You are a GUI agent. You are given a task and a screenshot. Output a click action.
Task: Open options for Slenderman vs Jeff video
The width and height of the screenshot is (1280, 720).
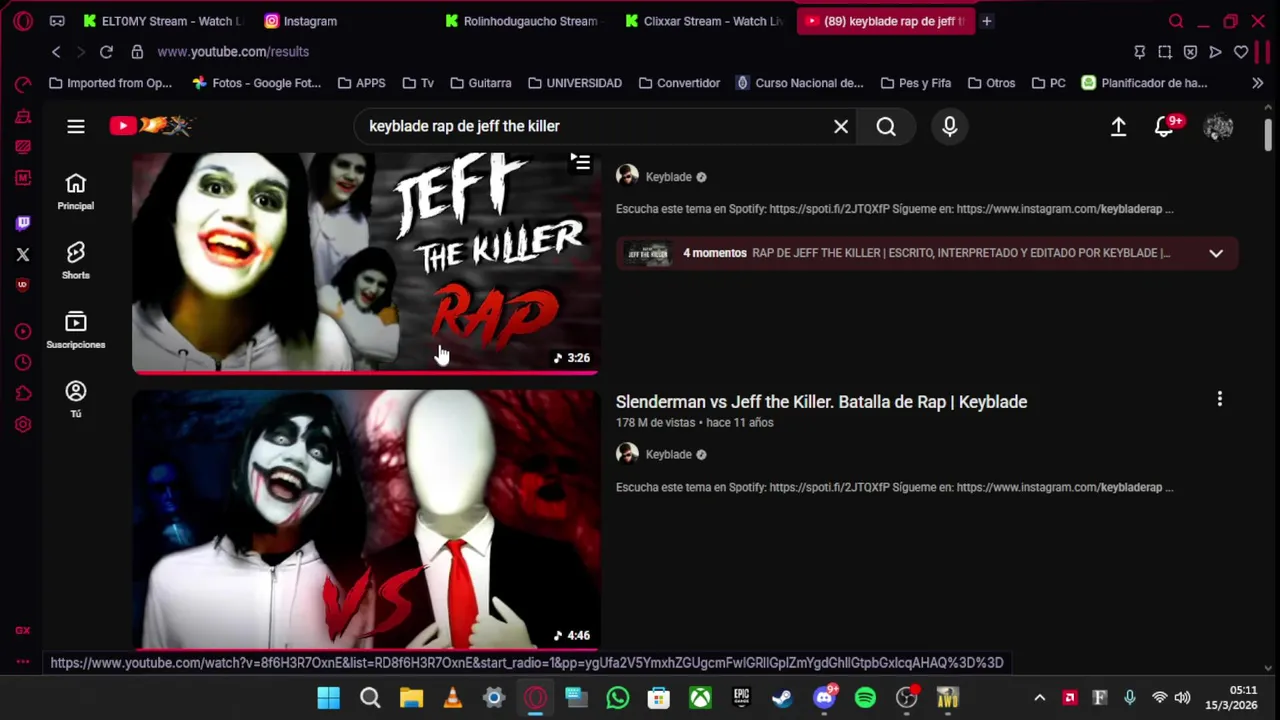1219,400
